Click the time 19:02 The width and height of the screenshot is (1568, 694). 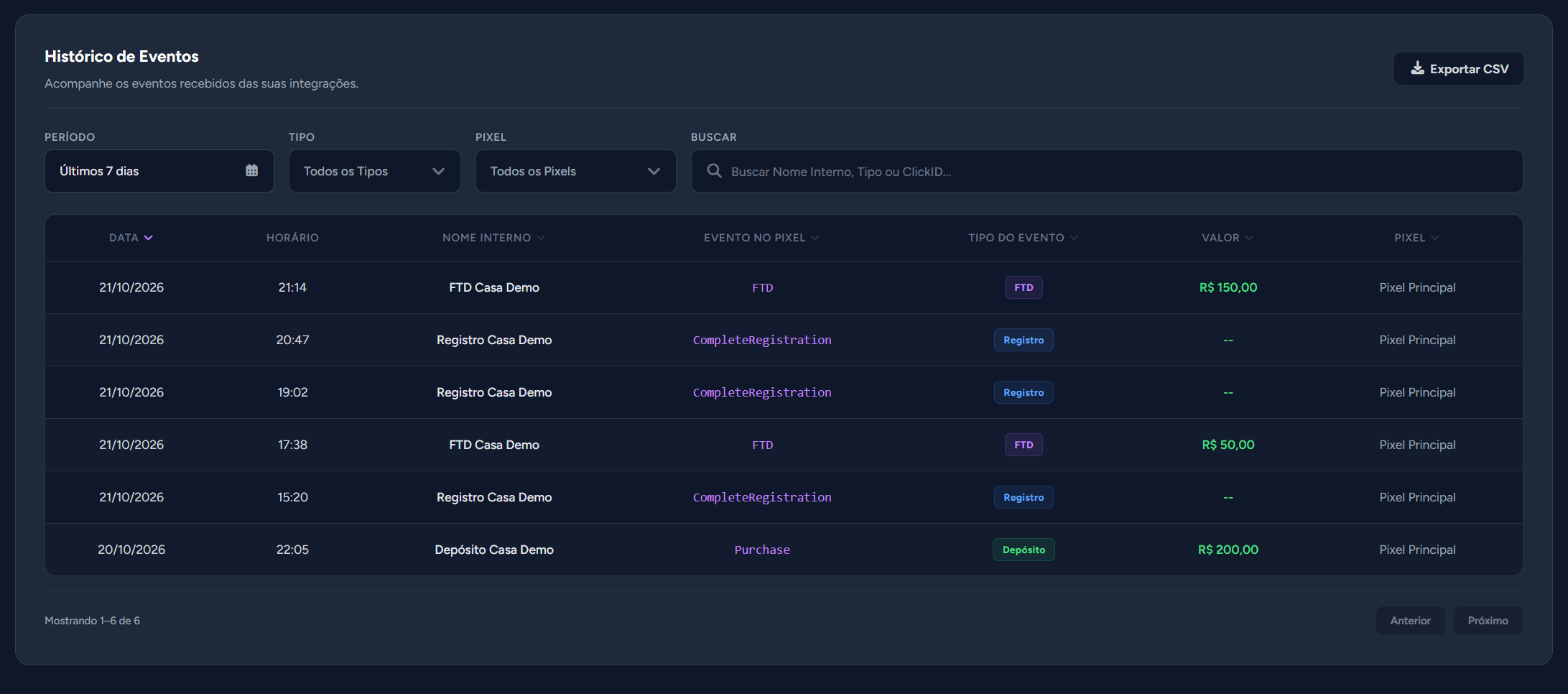292,393
